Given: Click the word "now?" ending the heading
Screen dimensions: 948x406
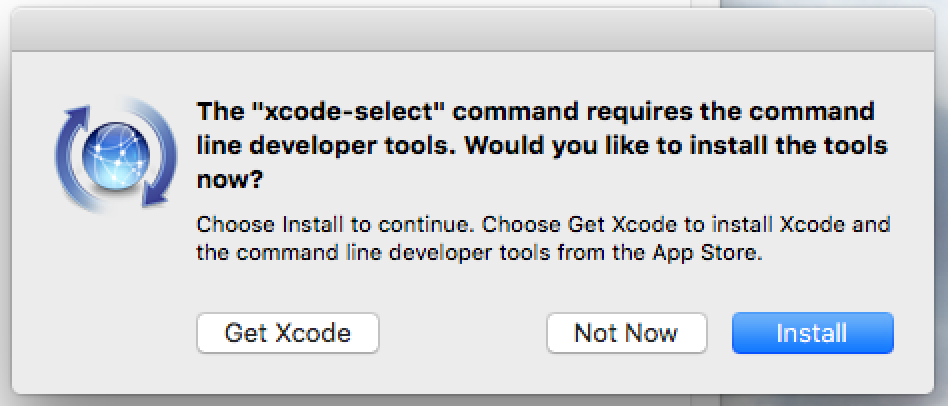Looking at the screenshot, I should pos(230,181).
